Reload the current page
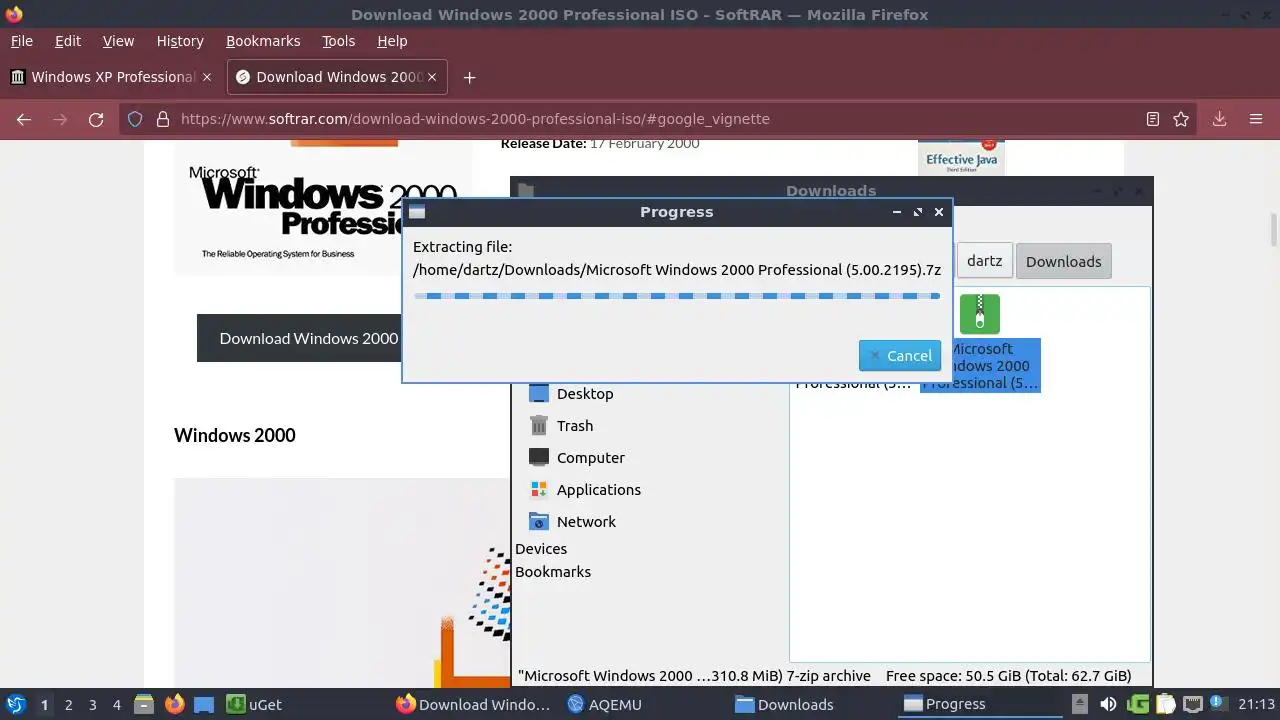The height and width of the screenshot is (720, 1280). pos(96,119)
